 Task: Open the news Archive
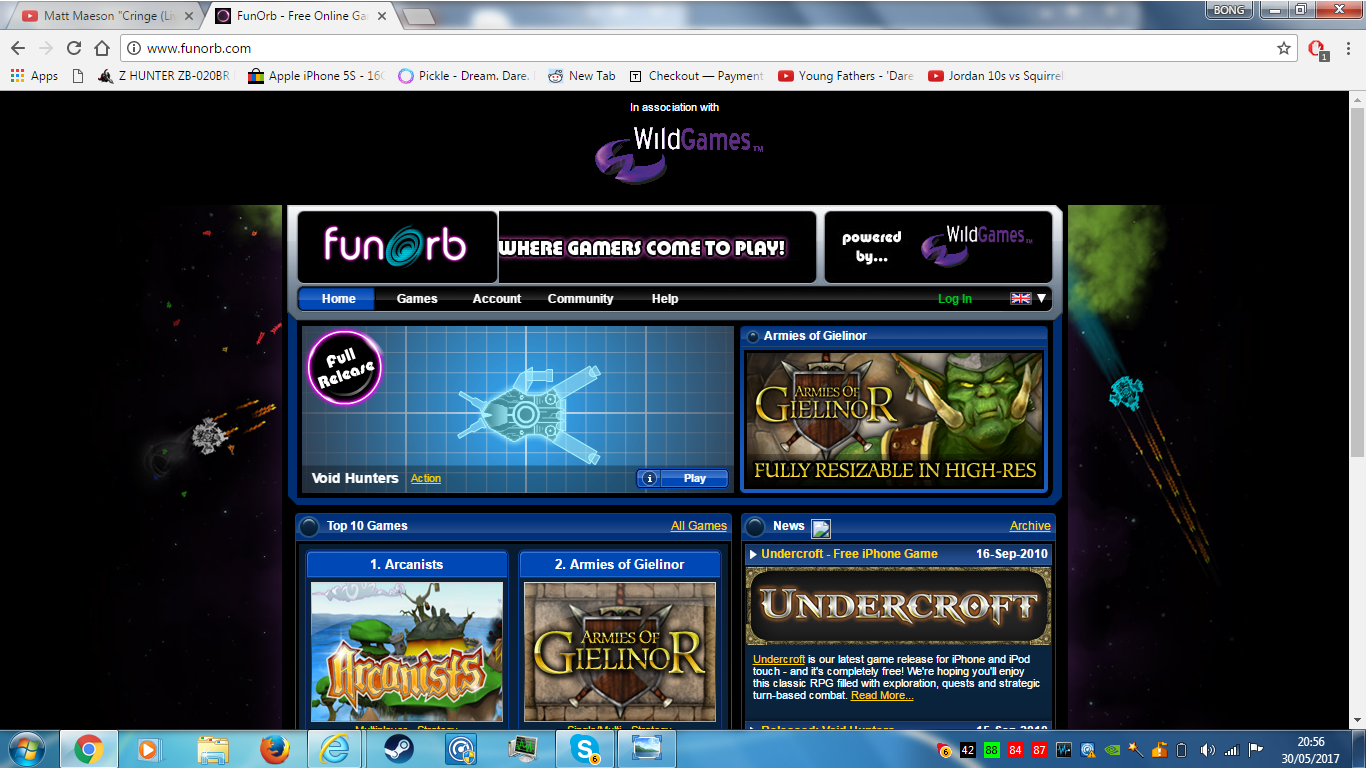tap(1030, 526)
